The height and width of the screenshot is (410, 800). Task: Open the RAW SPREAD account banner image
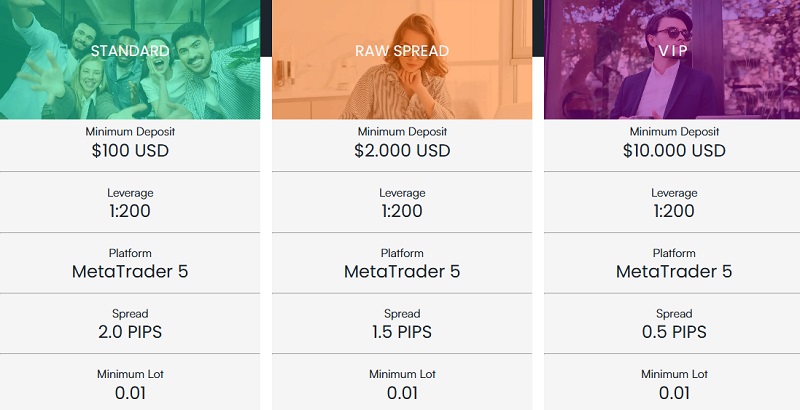[402, 60]
